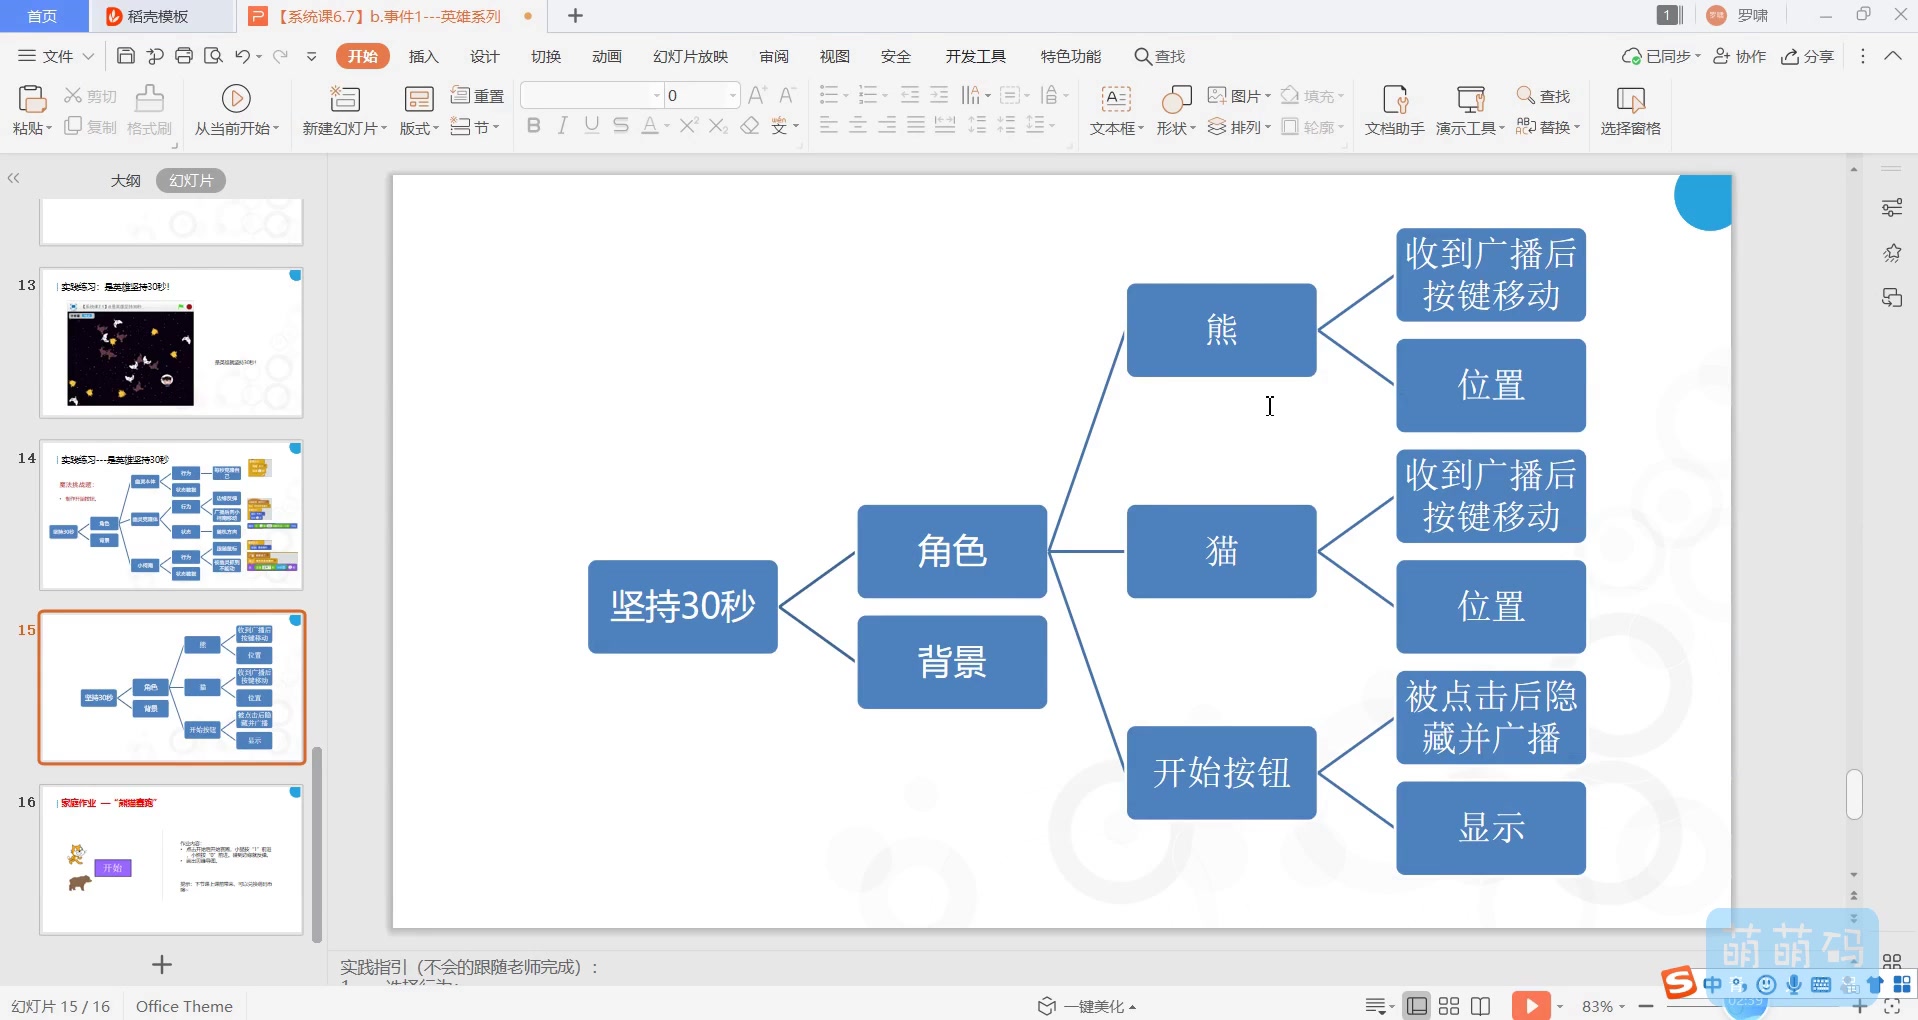
Task: Create a new slide with 新建幻灯片
Action: (x=342, y=108)
